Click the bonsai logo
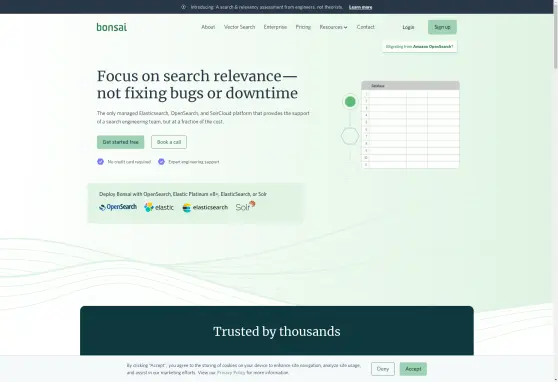This screenshot has height=382, width=558. (112, 27)
